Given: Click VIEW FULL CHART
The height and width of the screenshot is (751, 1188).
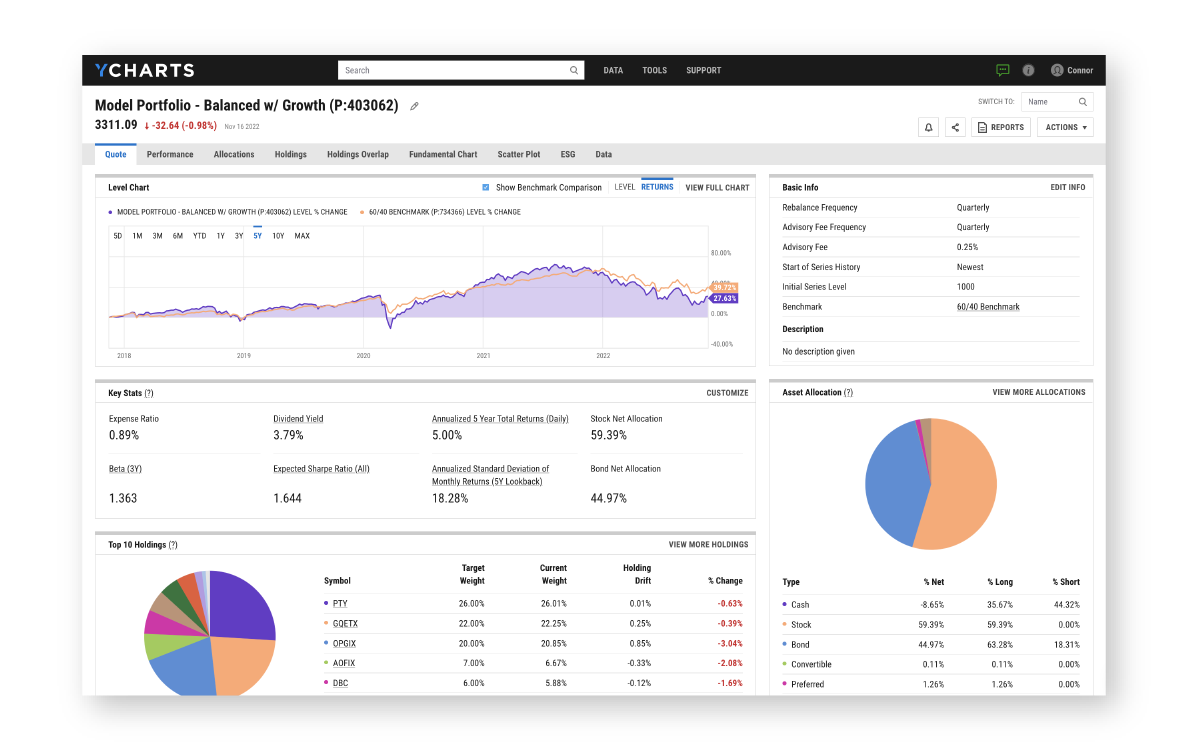Looking at the screenshot, I should pos(716,187).
